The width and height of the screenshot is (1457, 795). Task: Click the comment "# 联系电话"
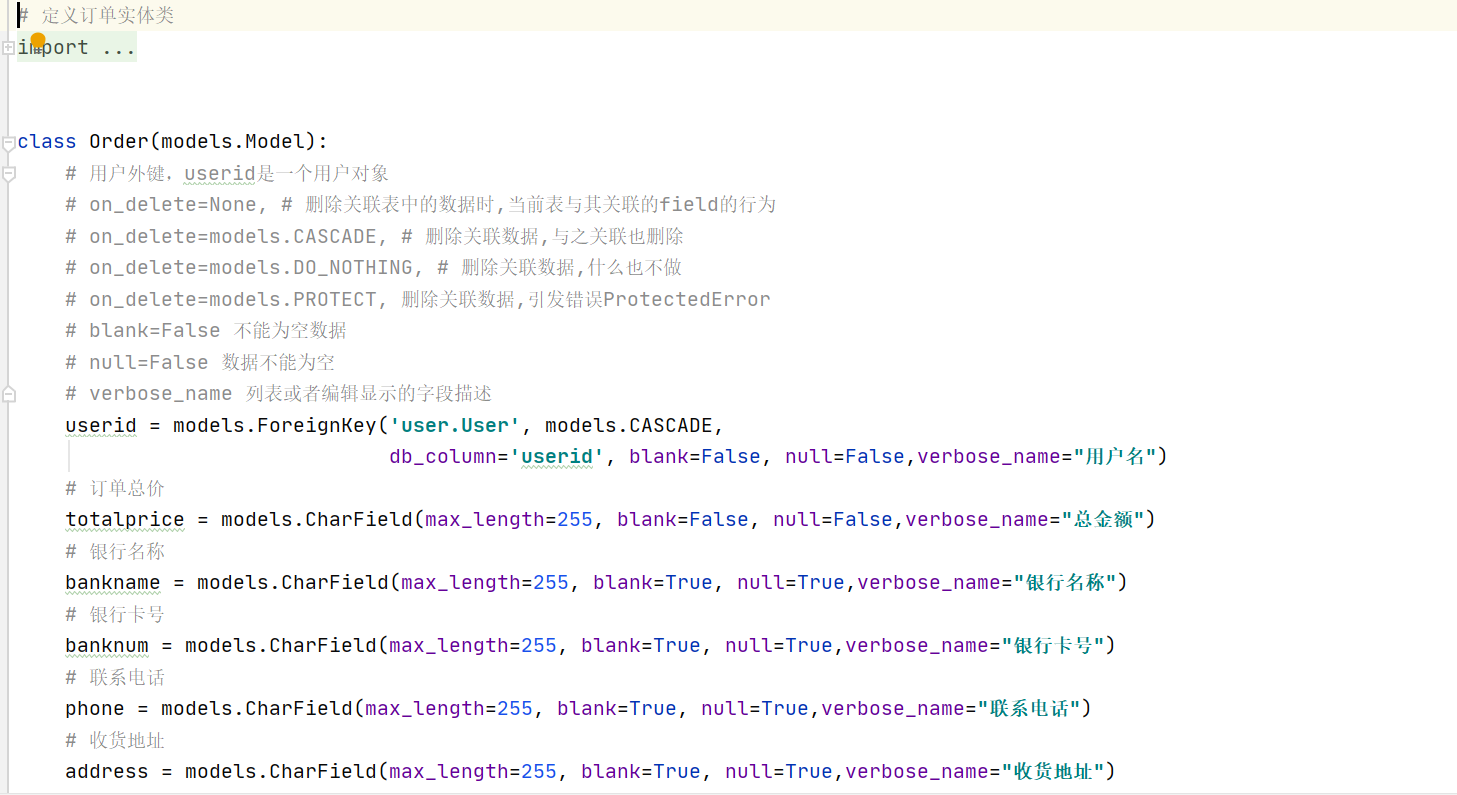coord(115,677)
